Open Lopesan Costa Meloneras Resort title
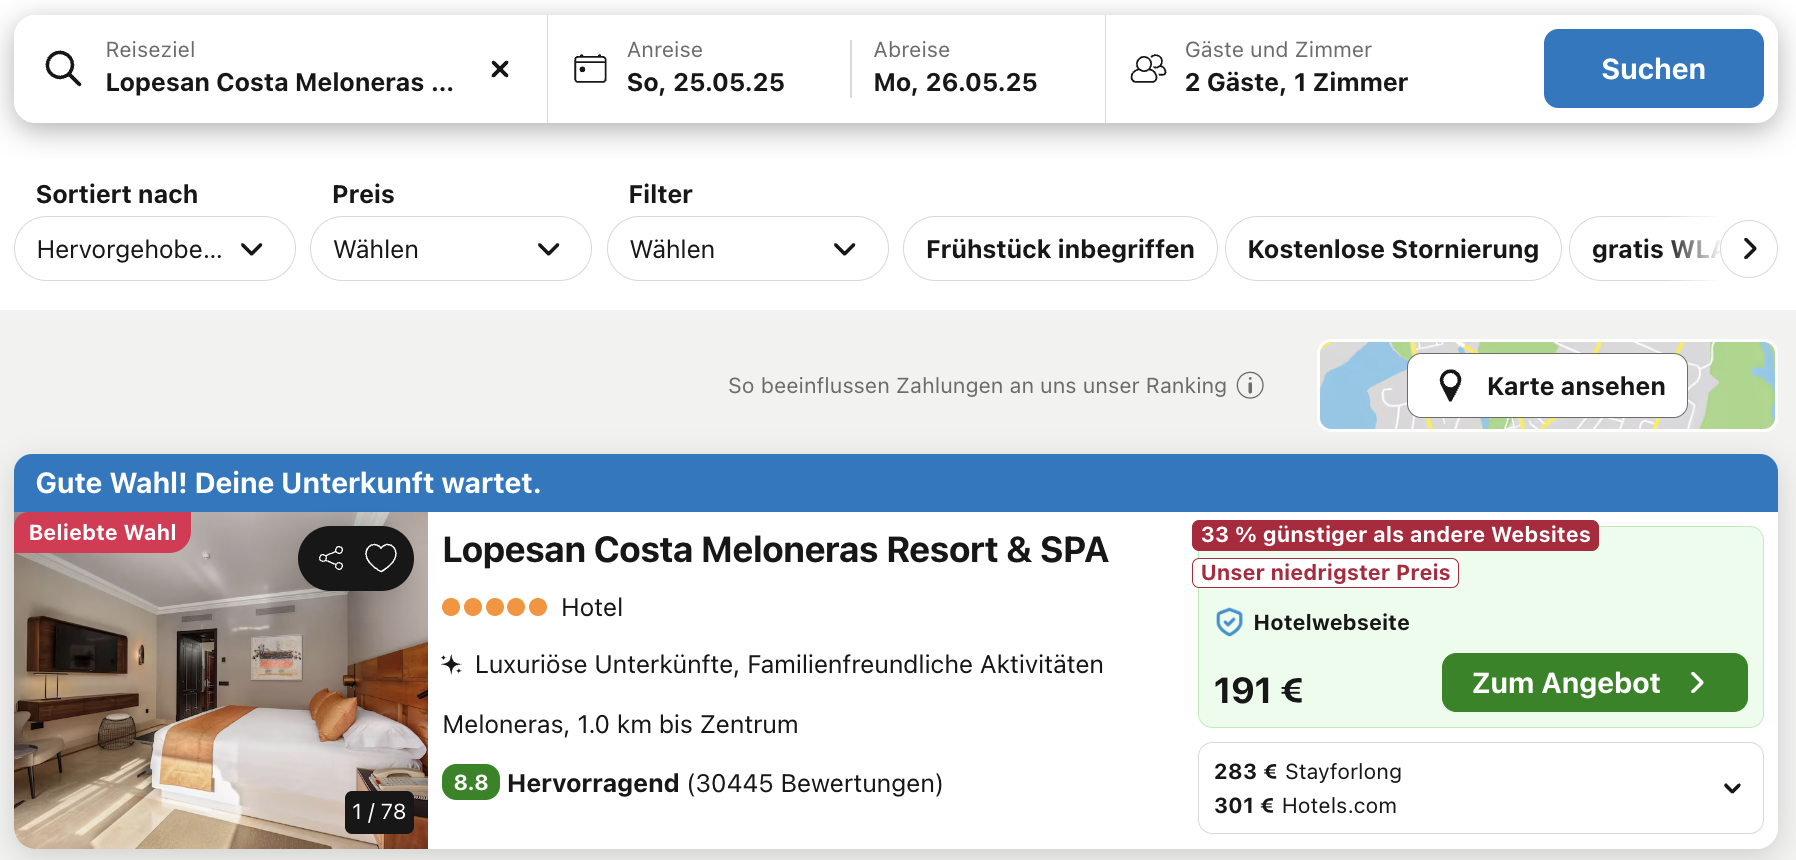This screenshot has width=1796, height=860. point(775,550)
